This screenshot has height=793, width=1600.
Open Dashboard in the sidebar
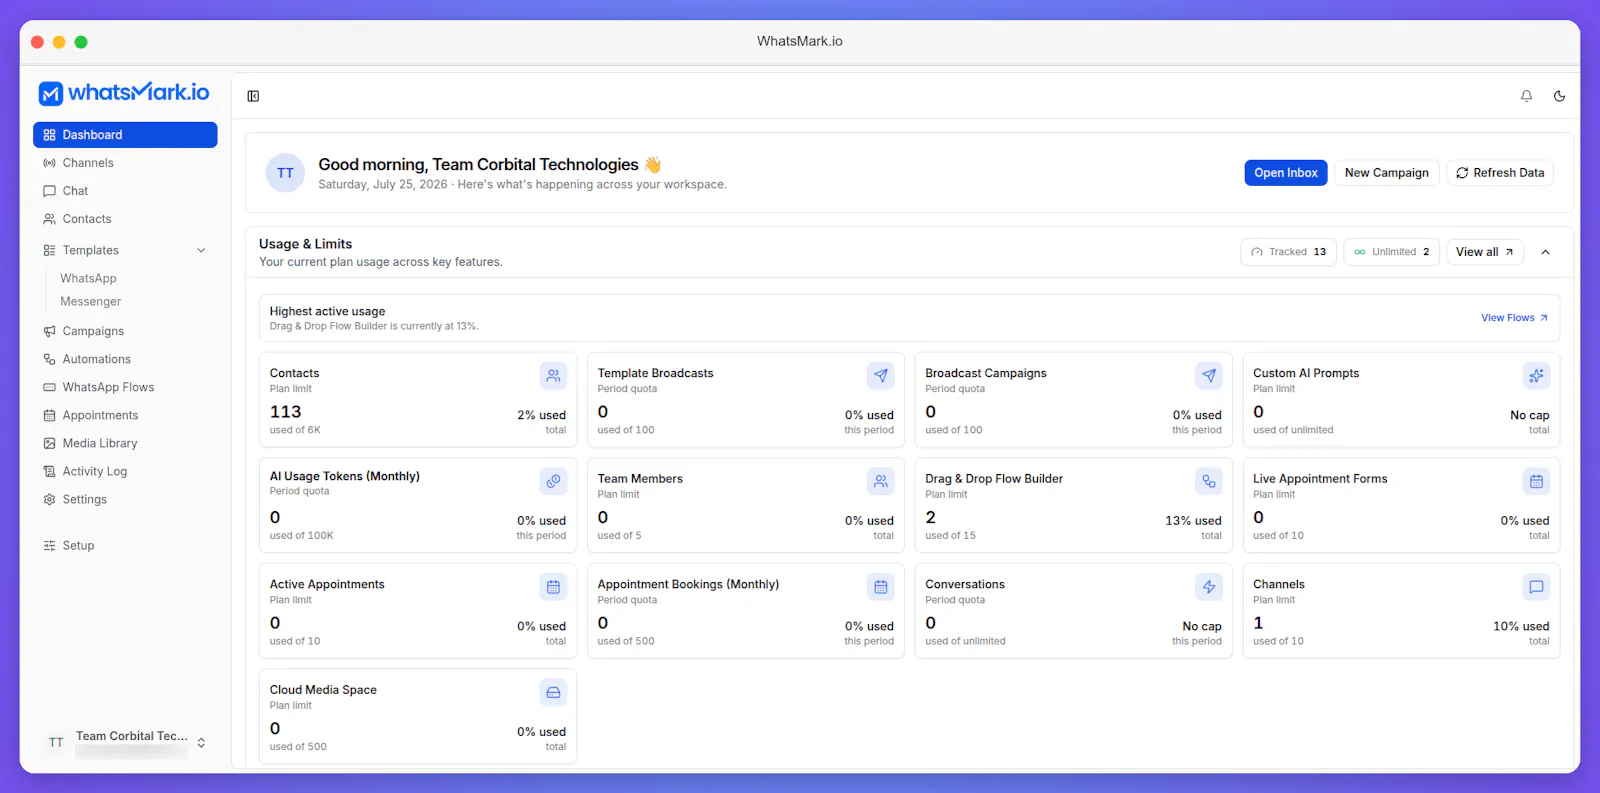[x=125, y=135]
